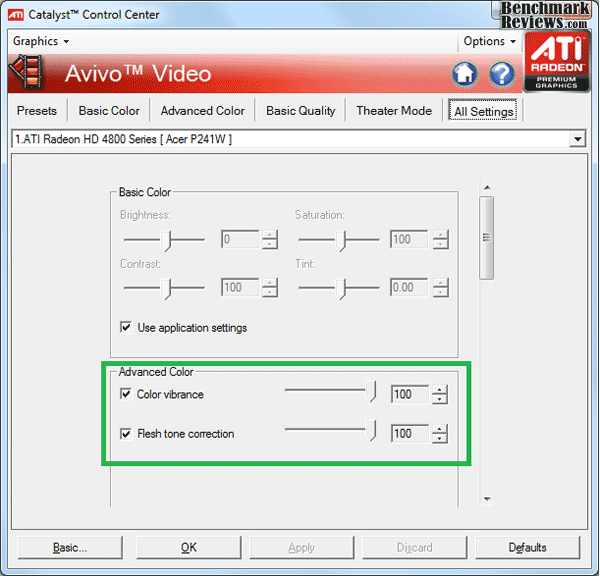
Task: Click the Tint down spinner arrow
Action: (441, 292)
